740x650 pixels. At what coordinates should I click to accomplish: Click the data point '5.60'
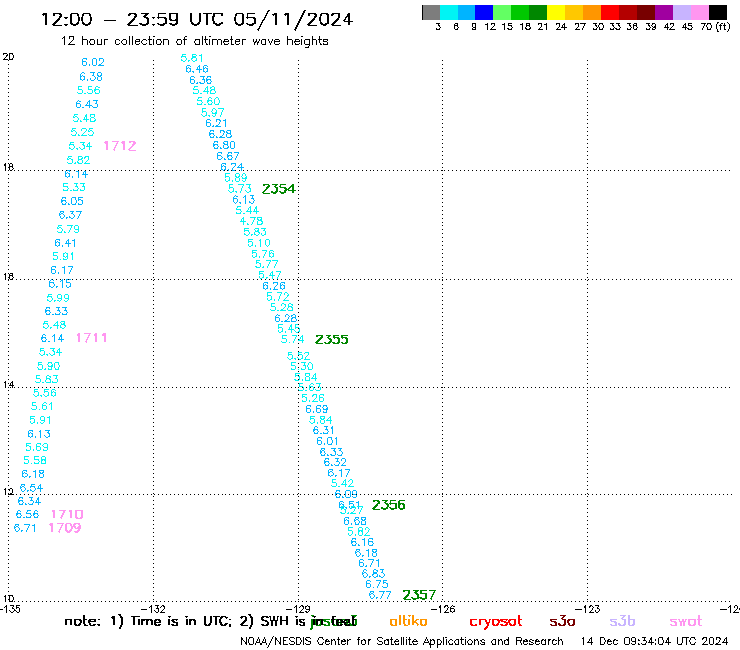pyautogui.click(x=208, y=101)
